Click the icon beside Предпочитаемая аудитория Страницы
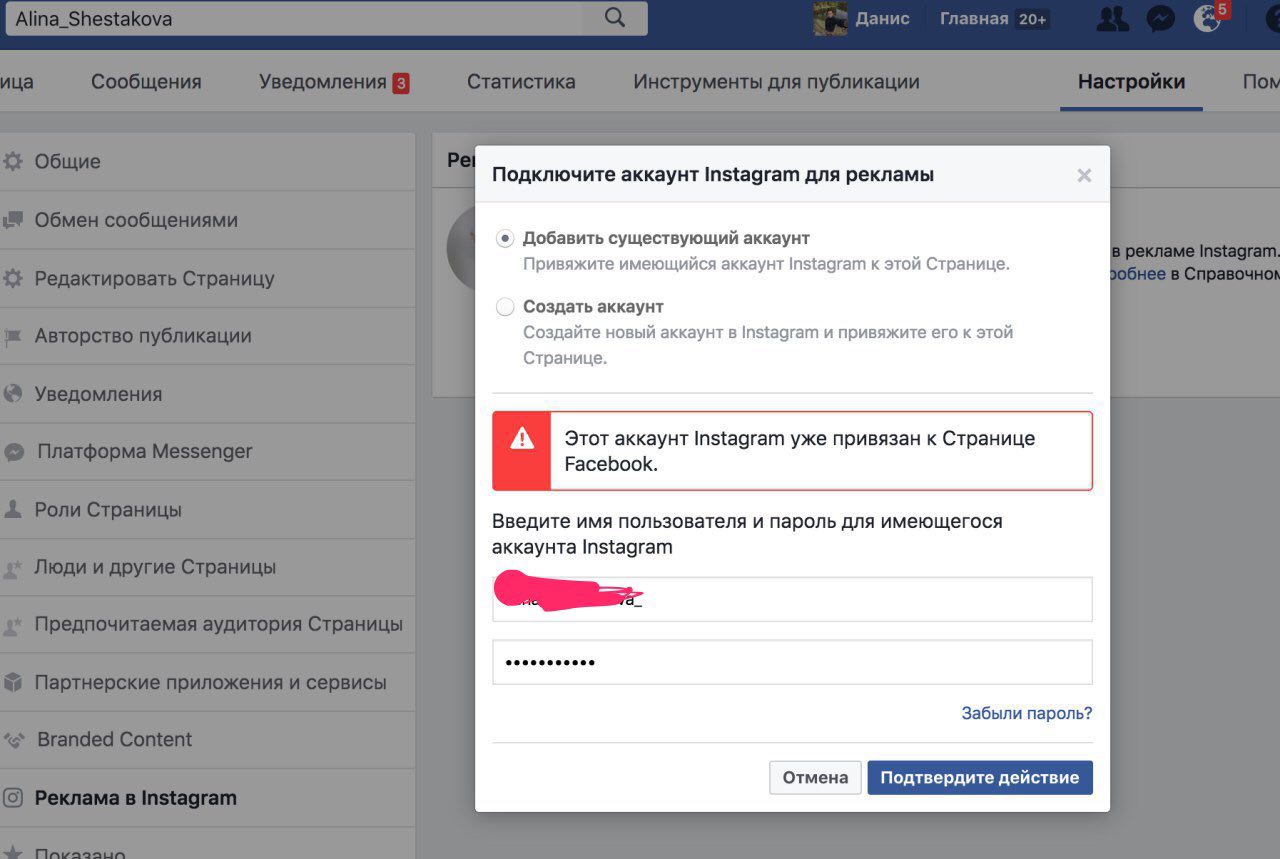The width and height of the screenshot is (1280, 859). coord(13,625)
